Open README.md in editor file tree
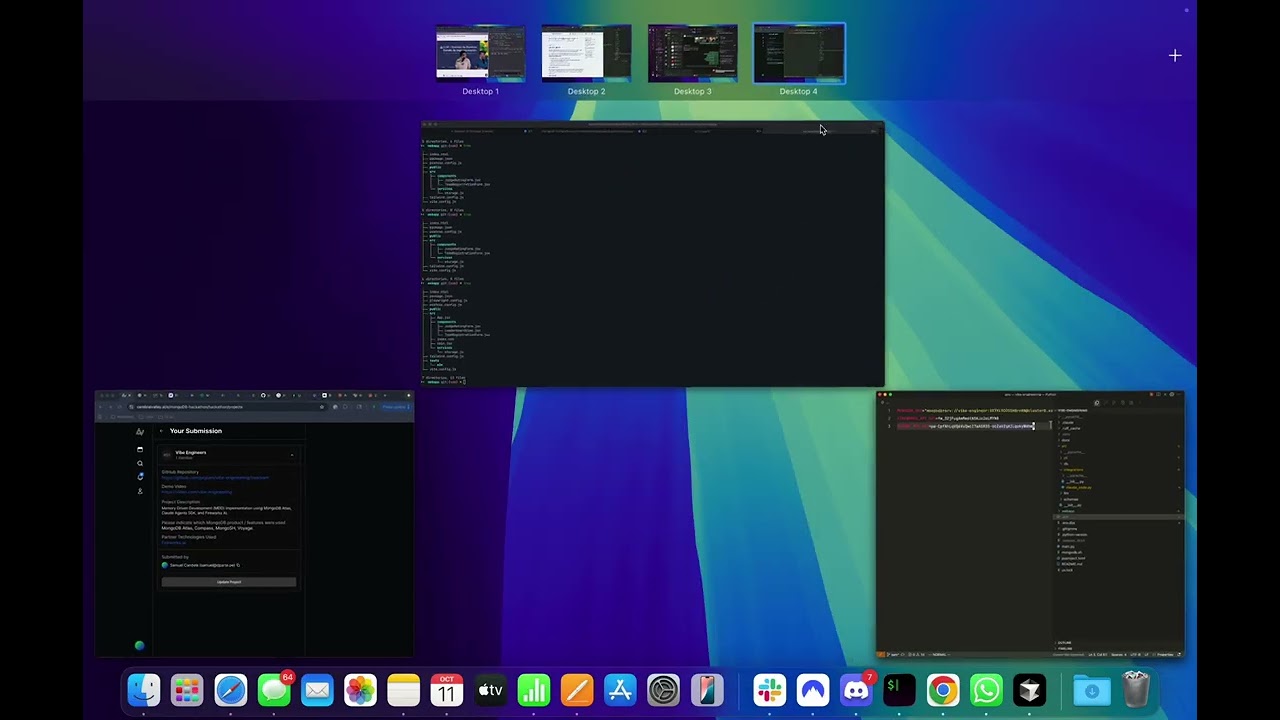This screenshot has height=720, width=1280. pyautogui.click(x=1073, y=564)
